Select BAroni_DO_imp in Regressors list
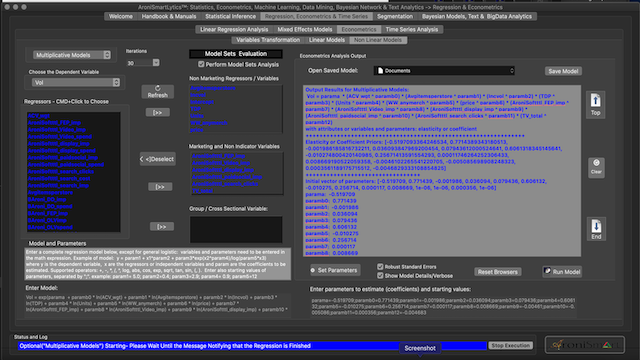 (47, 199)
